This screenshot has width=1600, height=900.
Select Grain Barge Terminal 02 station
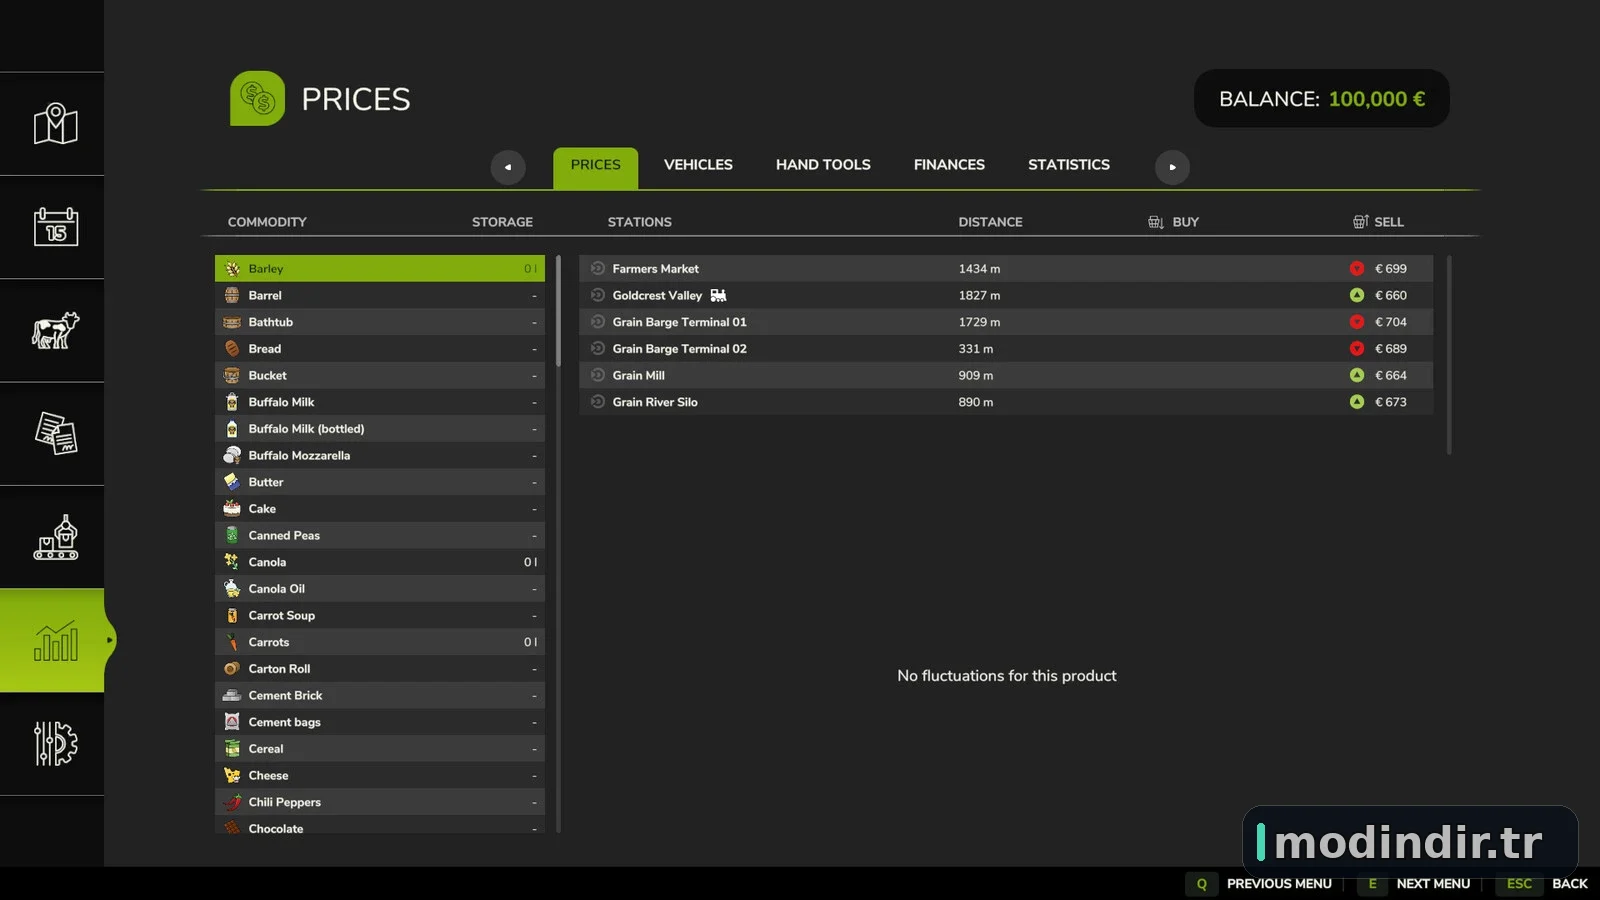[1006, 348]
